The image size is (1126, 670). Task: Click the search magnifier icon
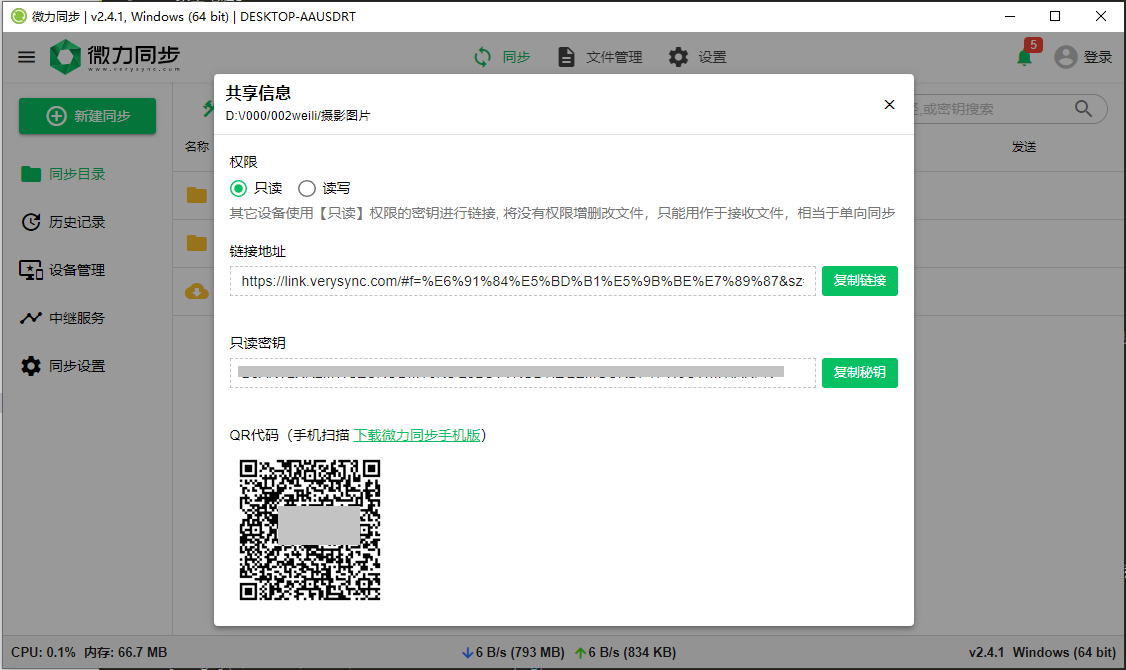click(x=1083, y=108)
